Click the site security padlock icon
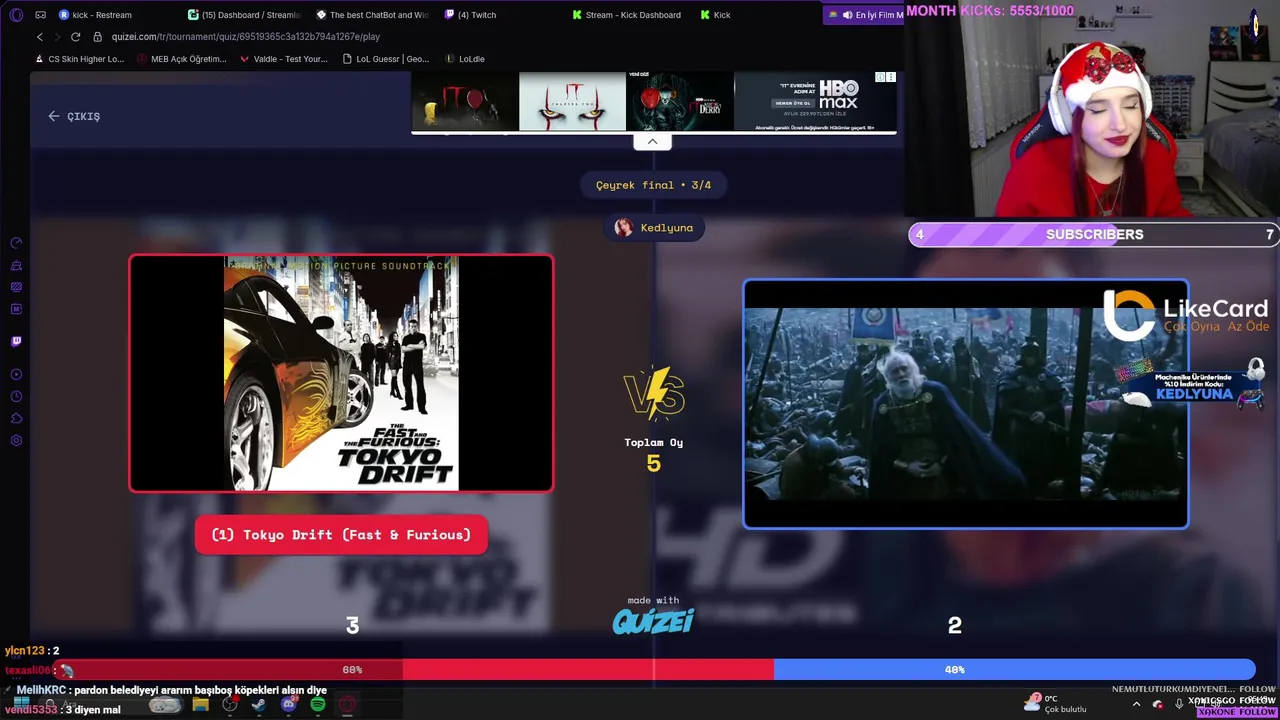Image resolution: width=1280 pixels, height=720 pixels. [x=97, y=37]
